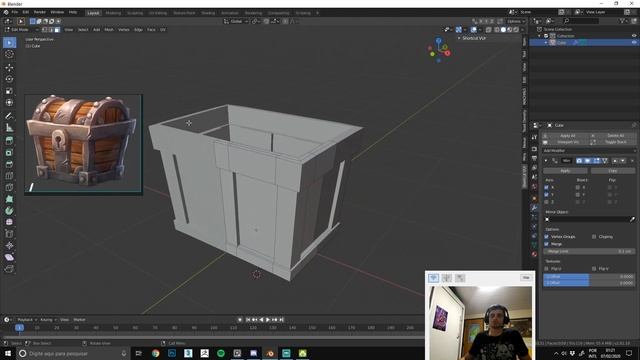Open Modifier properties wrench tab
This screenshot has width=640, height=360.
click(534, 208)
